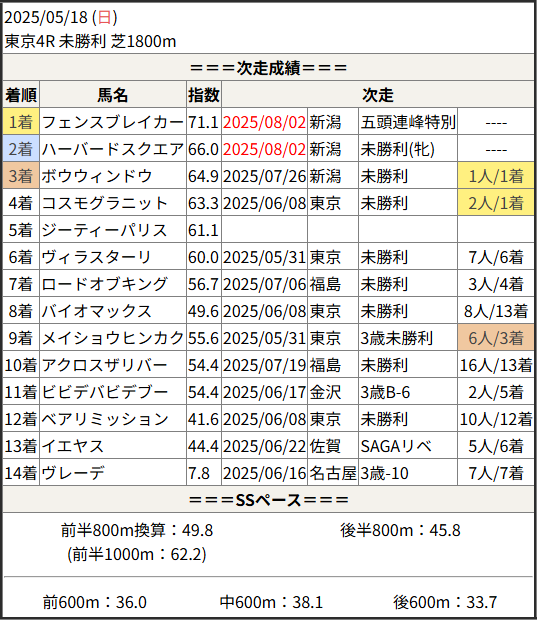Click the yellow 1着 rank cell
Viewport: 537px width, 620px height.
click(21, 122)
